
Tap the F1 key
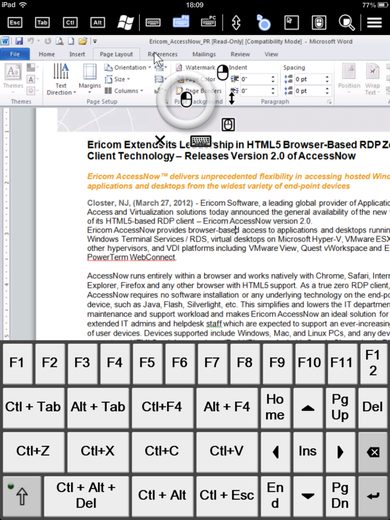[17, 363]
